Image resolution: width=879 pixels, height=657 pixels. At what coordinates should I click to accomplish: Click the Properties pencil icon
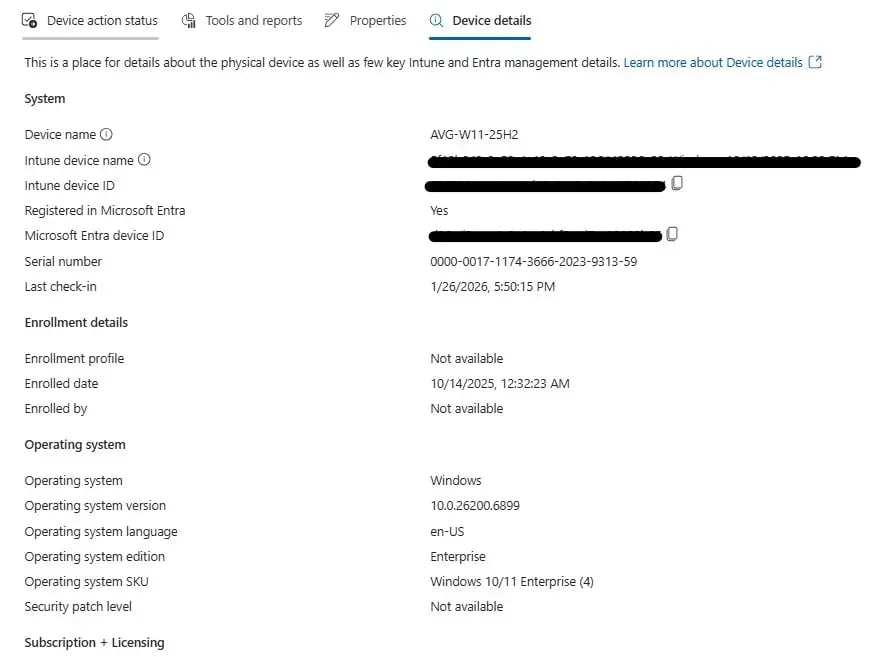[332, 21]
